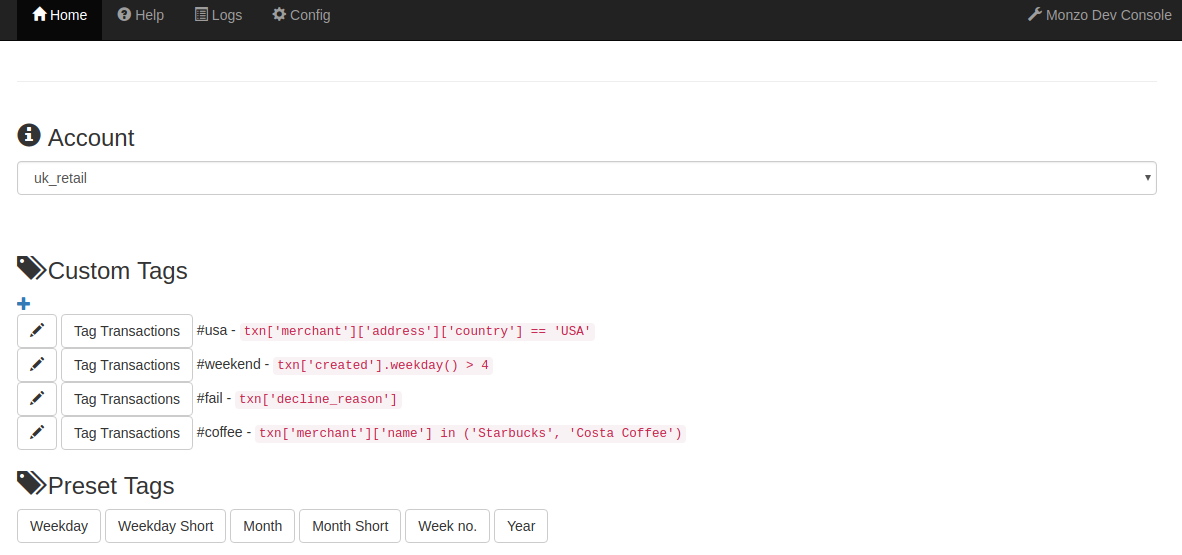1182x555 pixels.
Task: Apply the #coffee tag to transactions
Action: [x=127, y=433]
